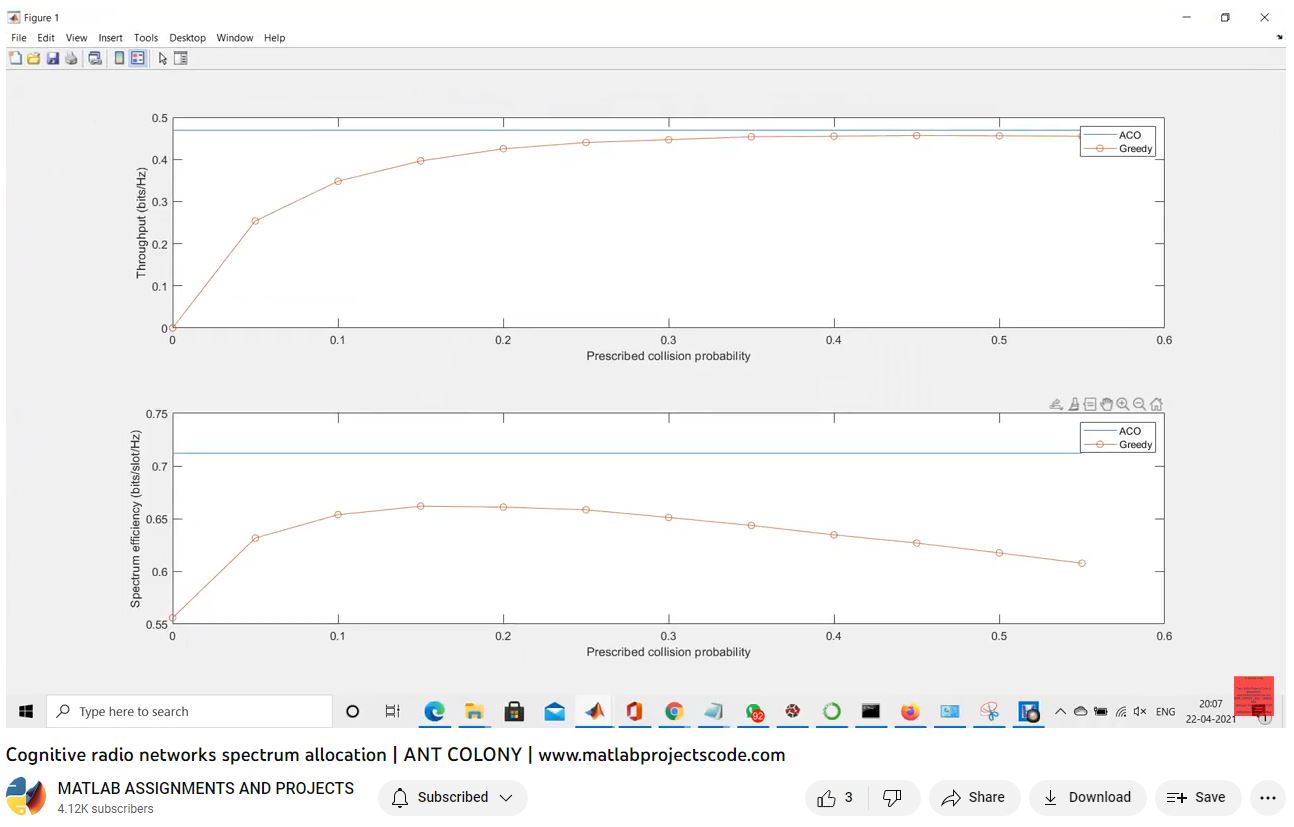1294x827 pixels.
Task: Open the three-dot more actions menu
Action: pyautogui.click(x=1267, y=797)
